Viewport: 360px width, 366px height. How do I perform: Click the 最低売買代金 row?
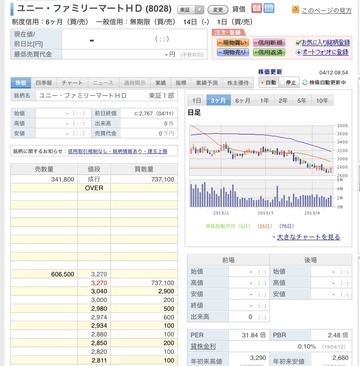click(x=109, y=54)
